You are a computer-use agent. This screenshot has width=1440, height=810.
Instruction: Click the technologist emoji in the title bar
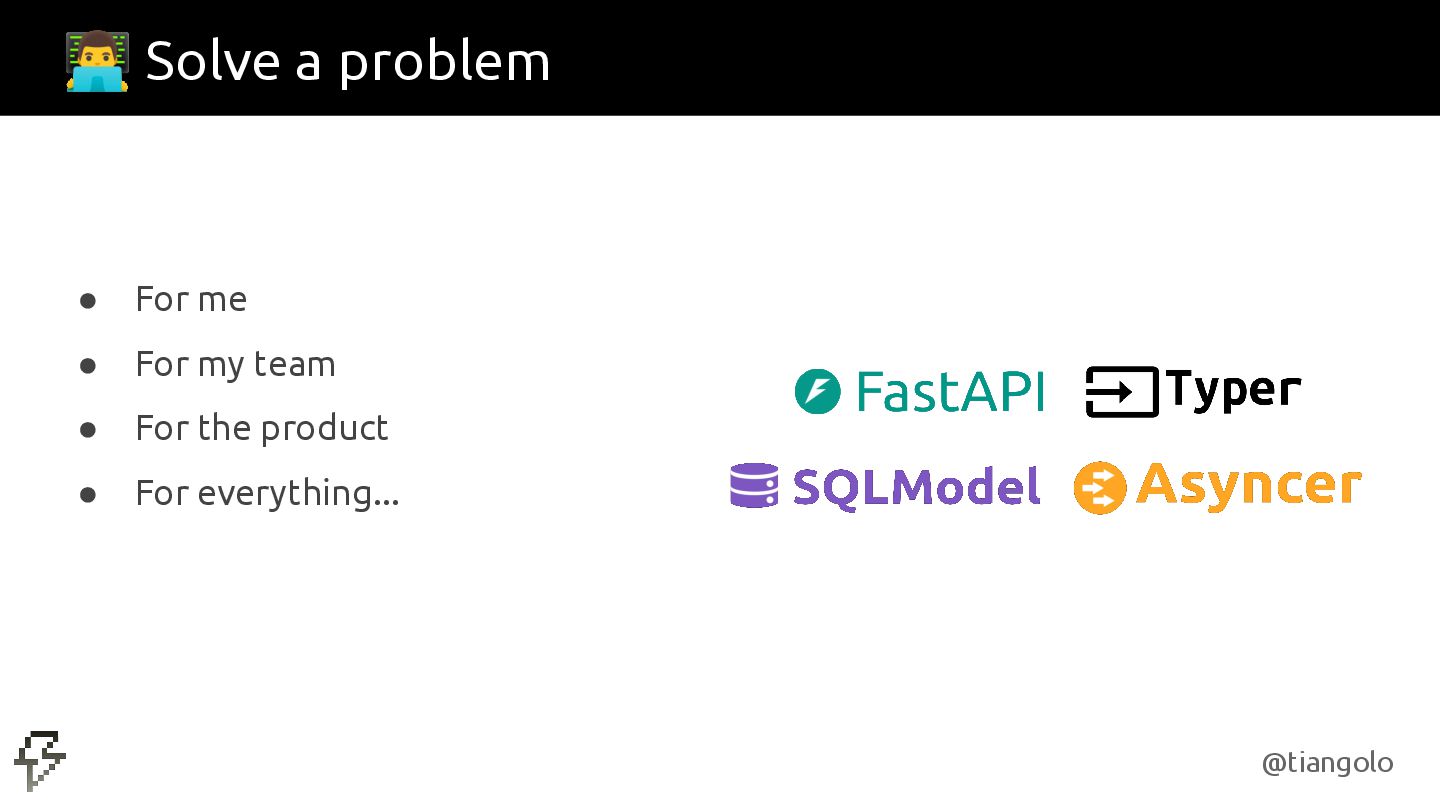click(x=97, y=61)
